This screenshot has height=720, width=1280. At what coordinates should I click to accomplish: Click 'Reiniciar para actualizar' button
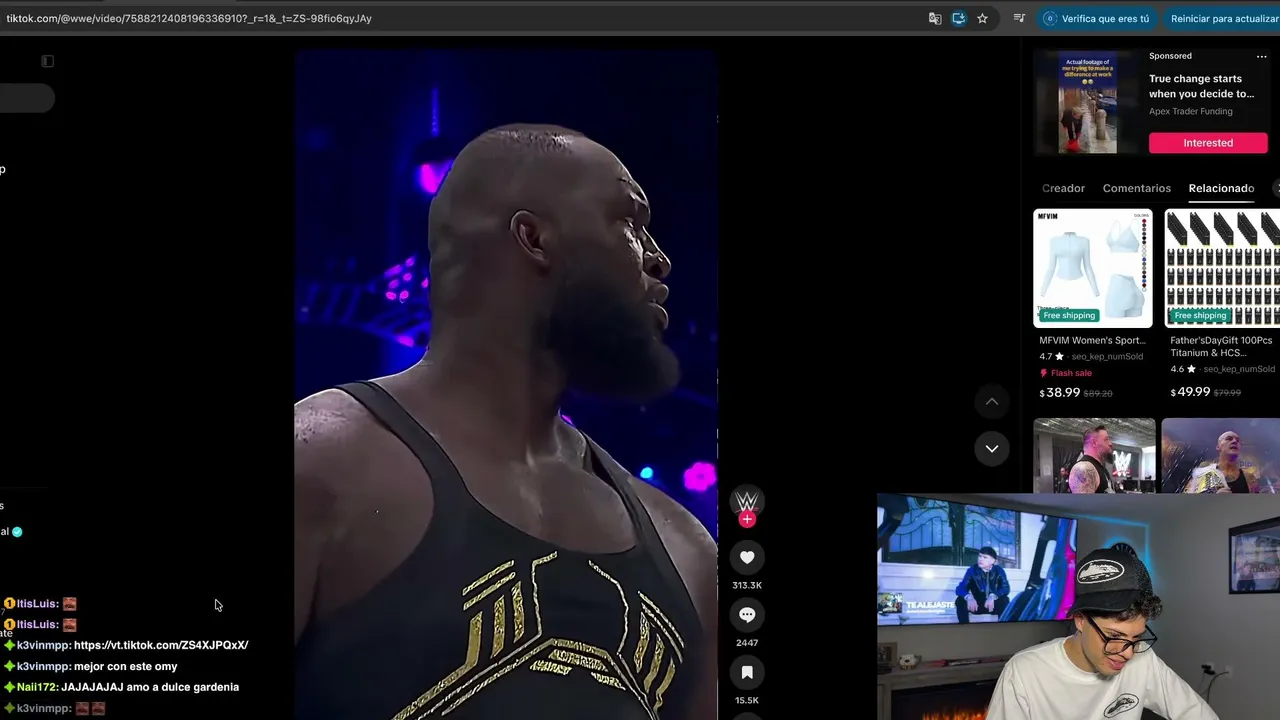(1222, 18)
